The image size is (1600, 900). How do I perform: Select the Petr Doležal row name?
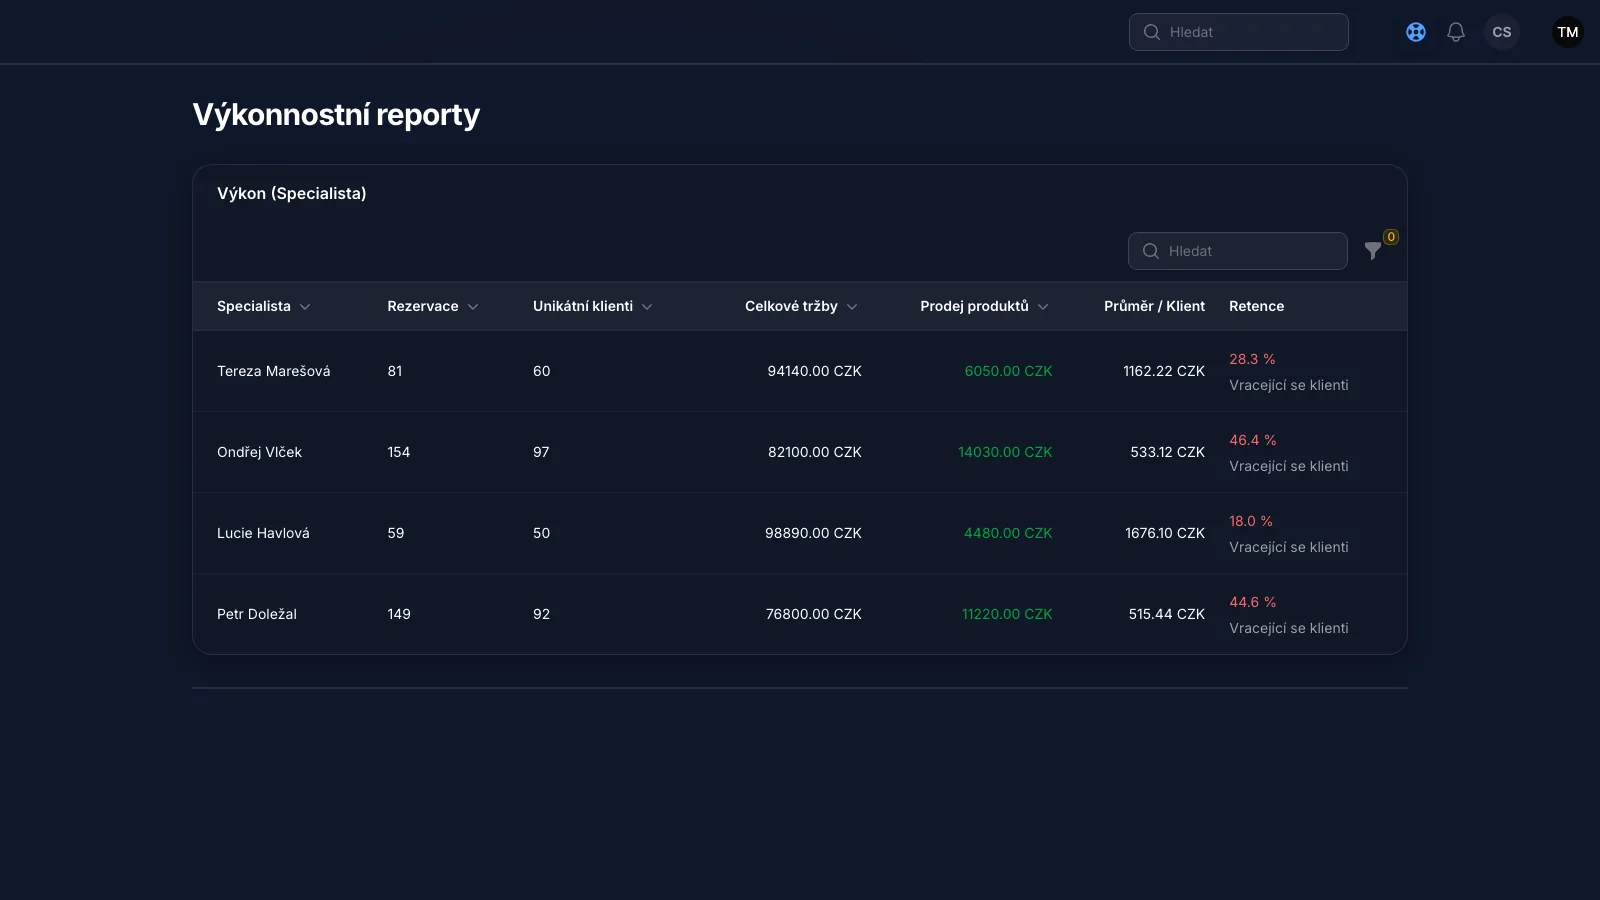tap(257, 614)
